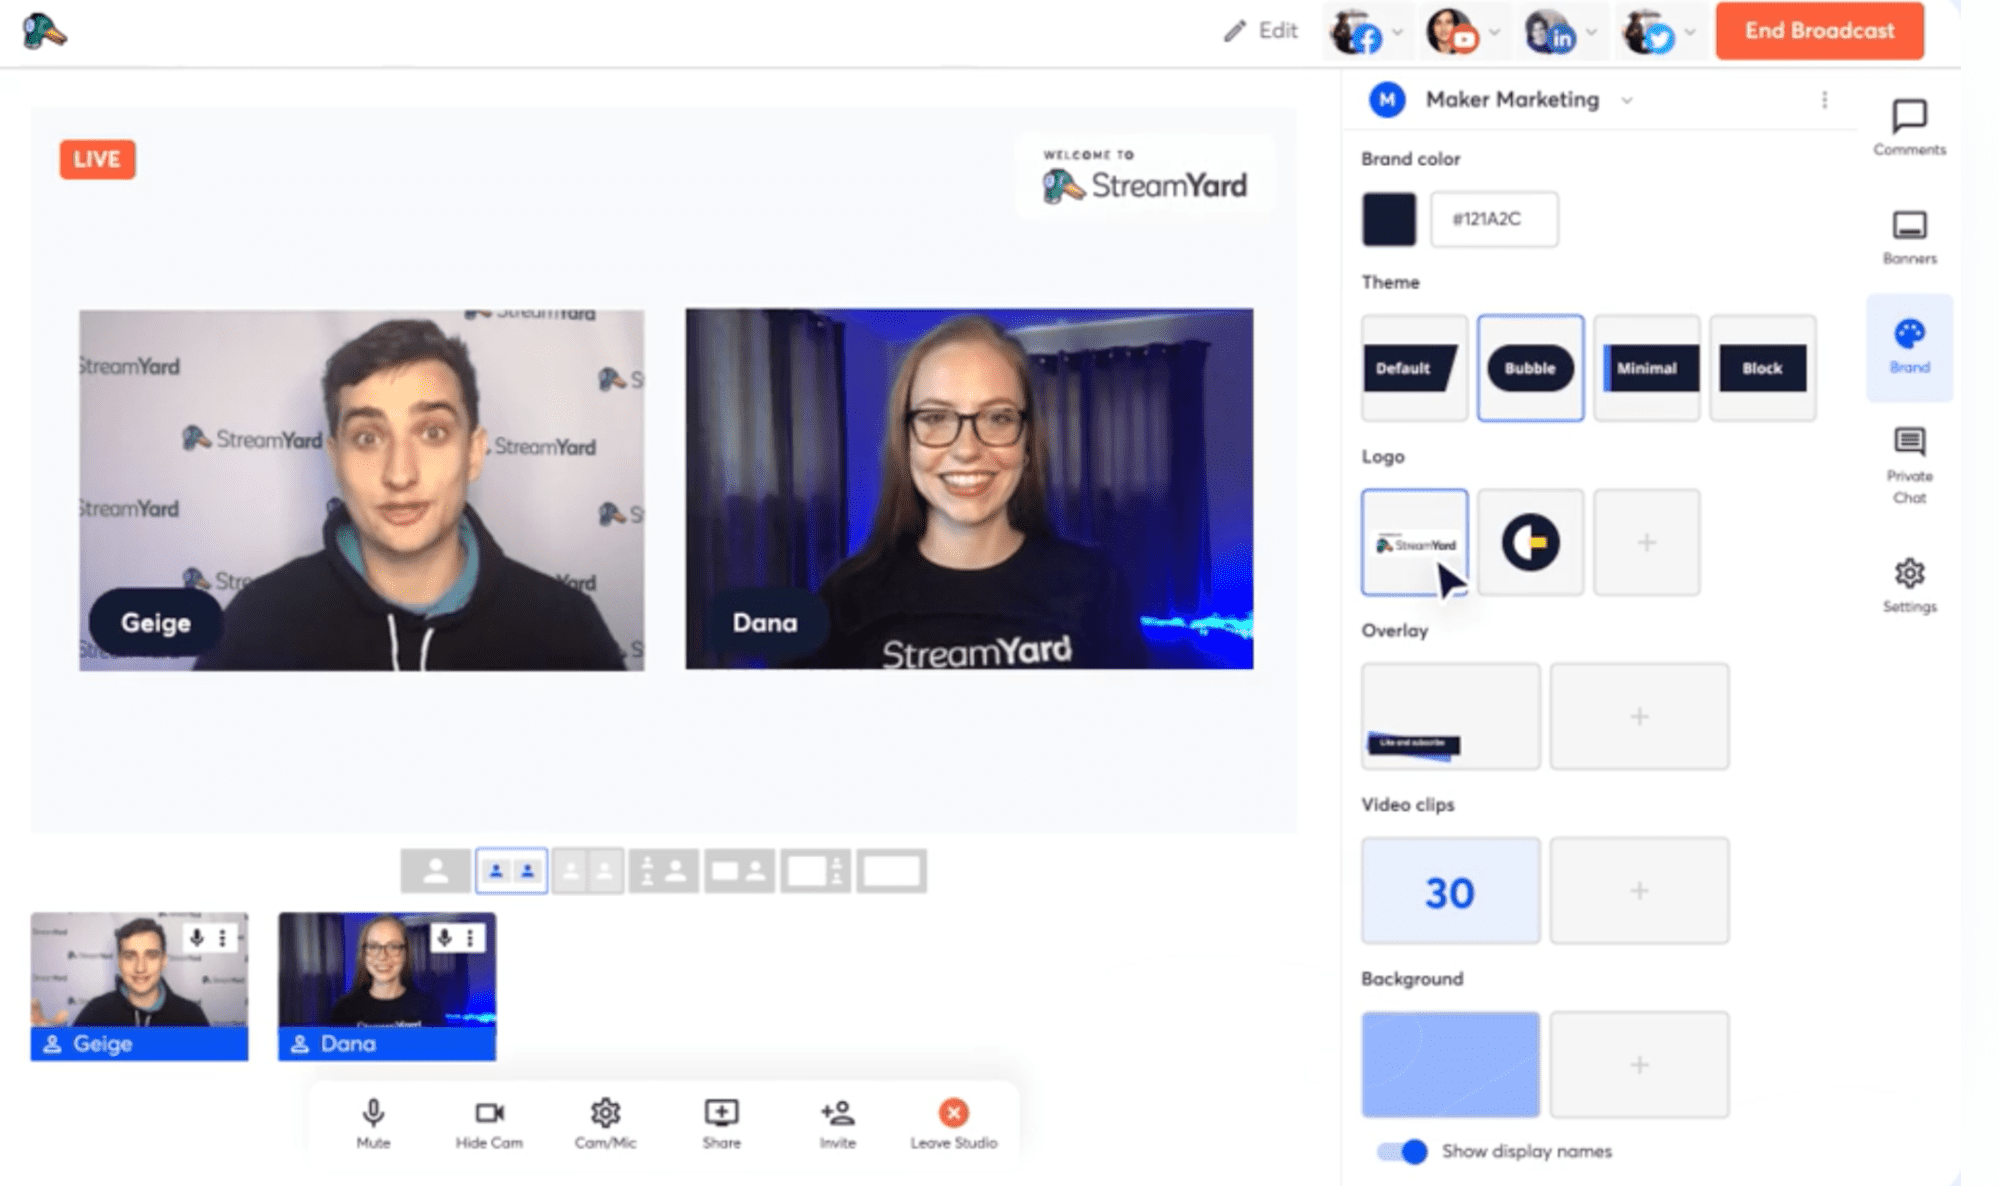Select the solo single-person layout
The image size is (1999, 1186).
pos(435,871)
